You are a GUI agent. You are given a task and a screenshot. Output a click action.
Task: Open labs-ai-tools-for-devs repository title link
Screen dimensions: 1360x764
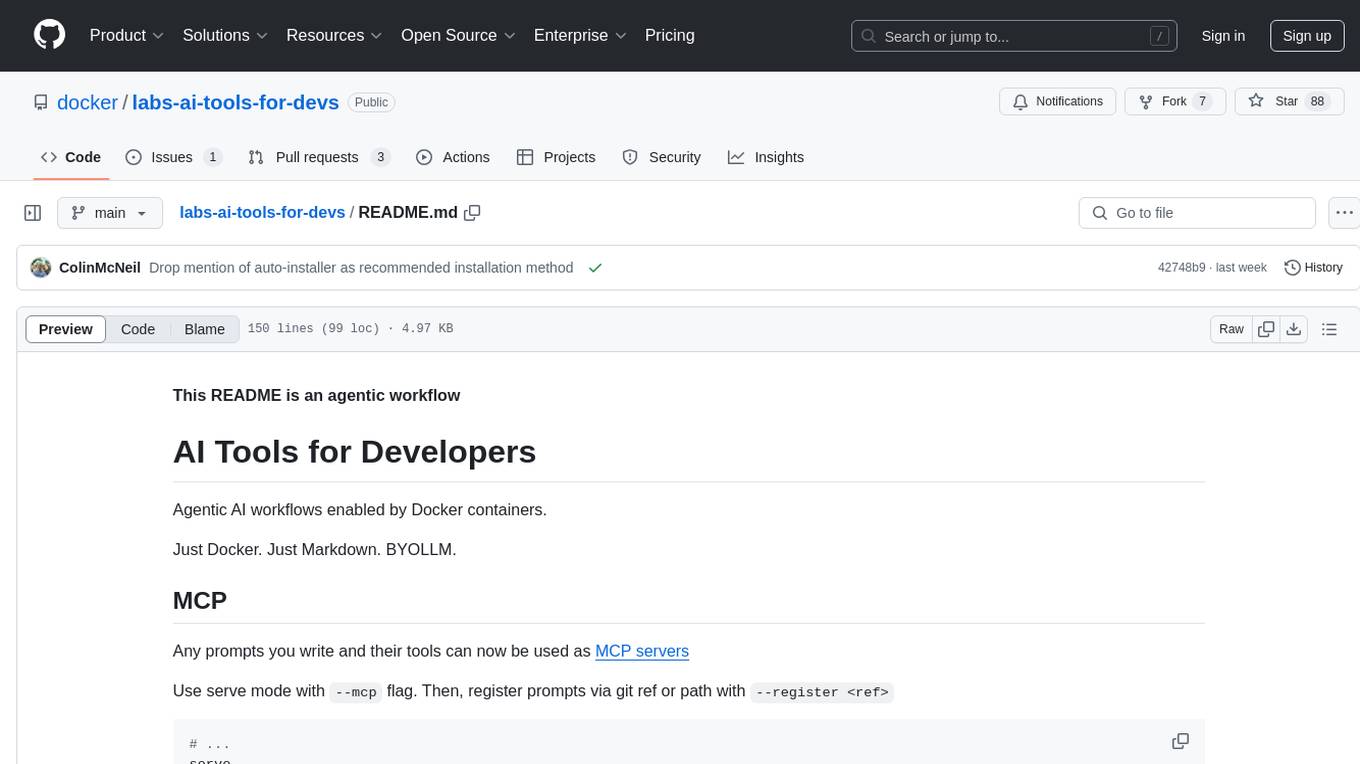[235, 102]
